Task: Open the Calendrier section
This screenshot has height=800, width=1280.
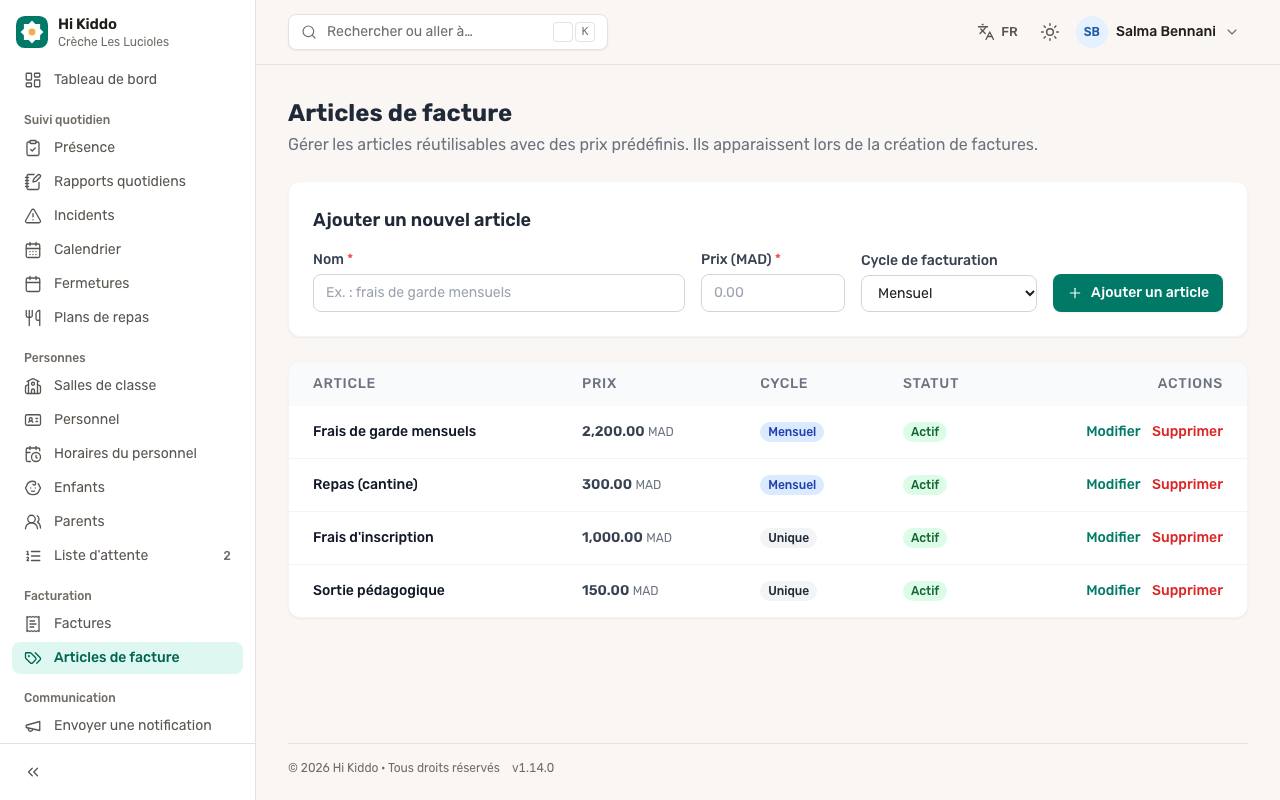Action: point(127,250)
